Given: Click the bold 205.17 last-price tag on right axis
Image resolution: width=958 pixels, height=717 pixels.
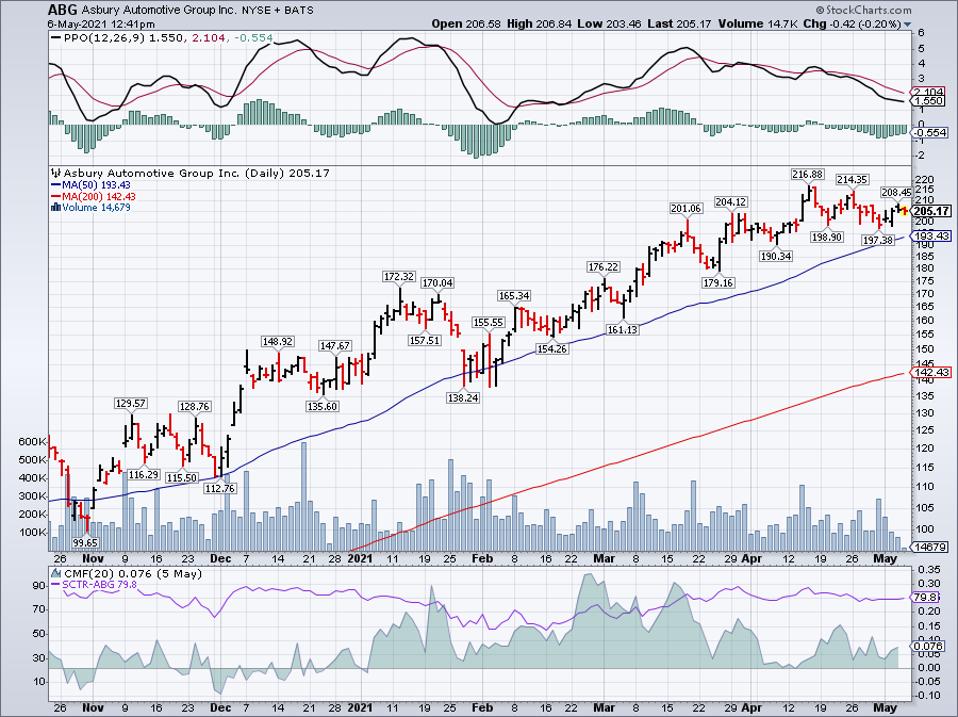Looking at the screenshot, I should [932, 211].
